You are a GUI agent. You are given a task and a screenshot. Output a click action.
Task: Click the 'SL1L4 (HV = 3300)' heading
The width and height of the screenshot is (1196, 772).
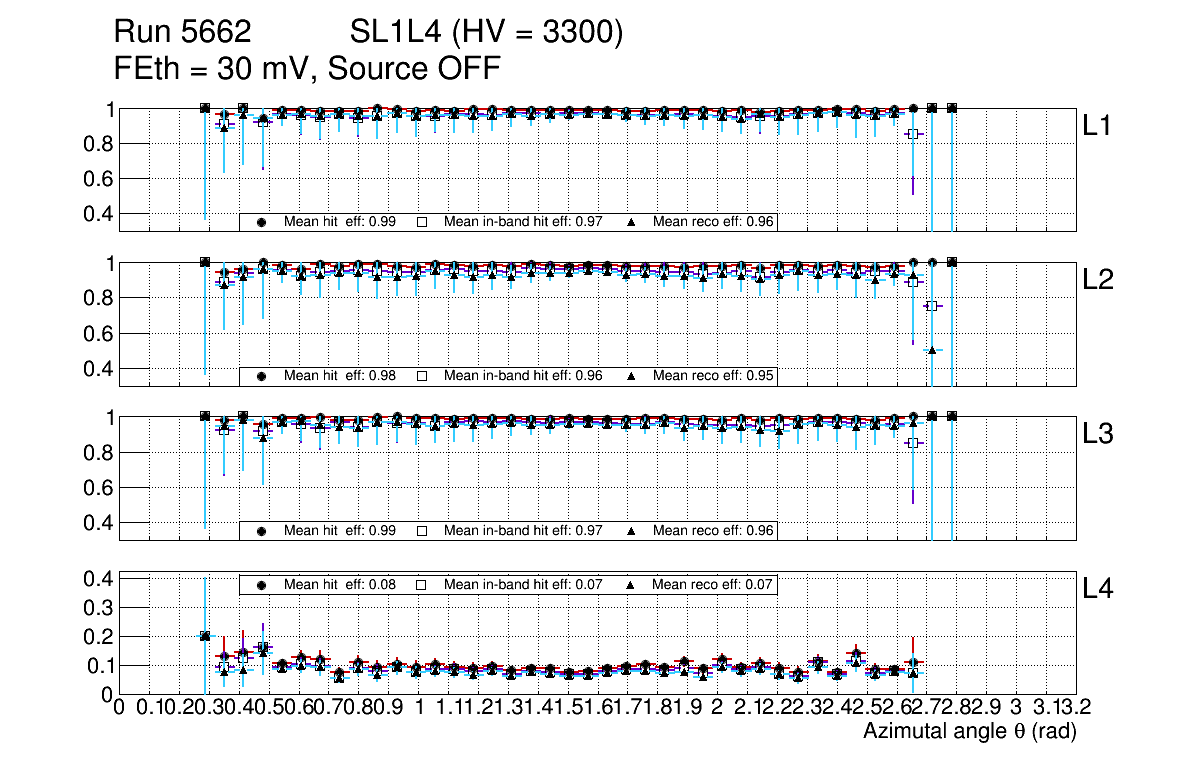click(487, 33)
